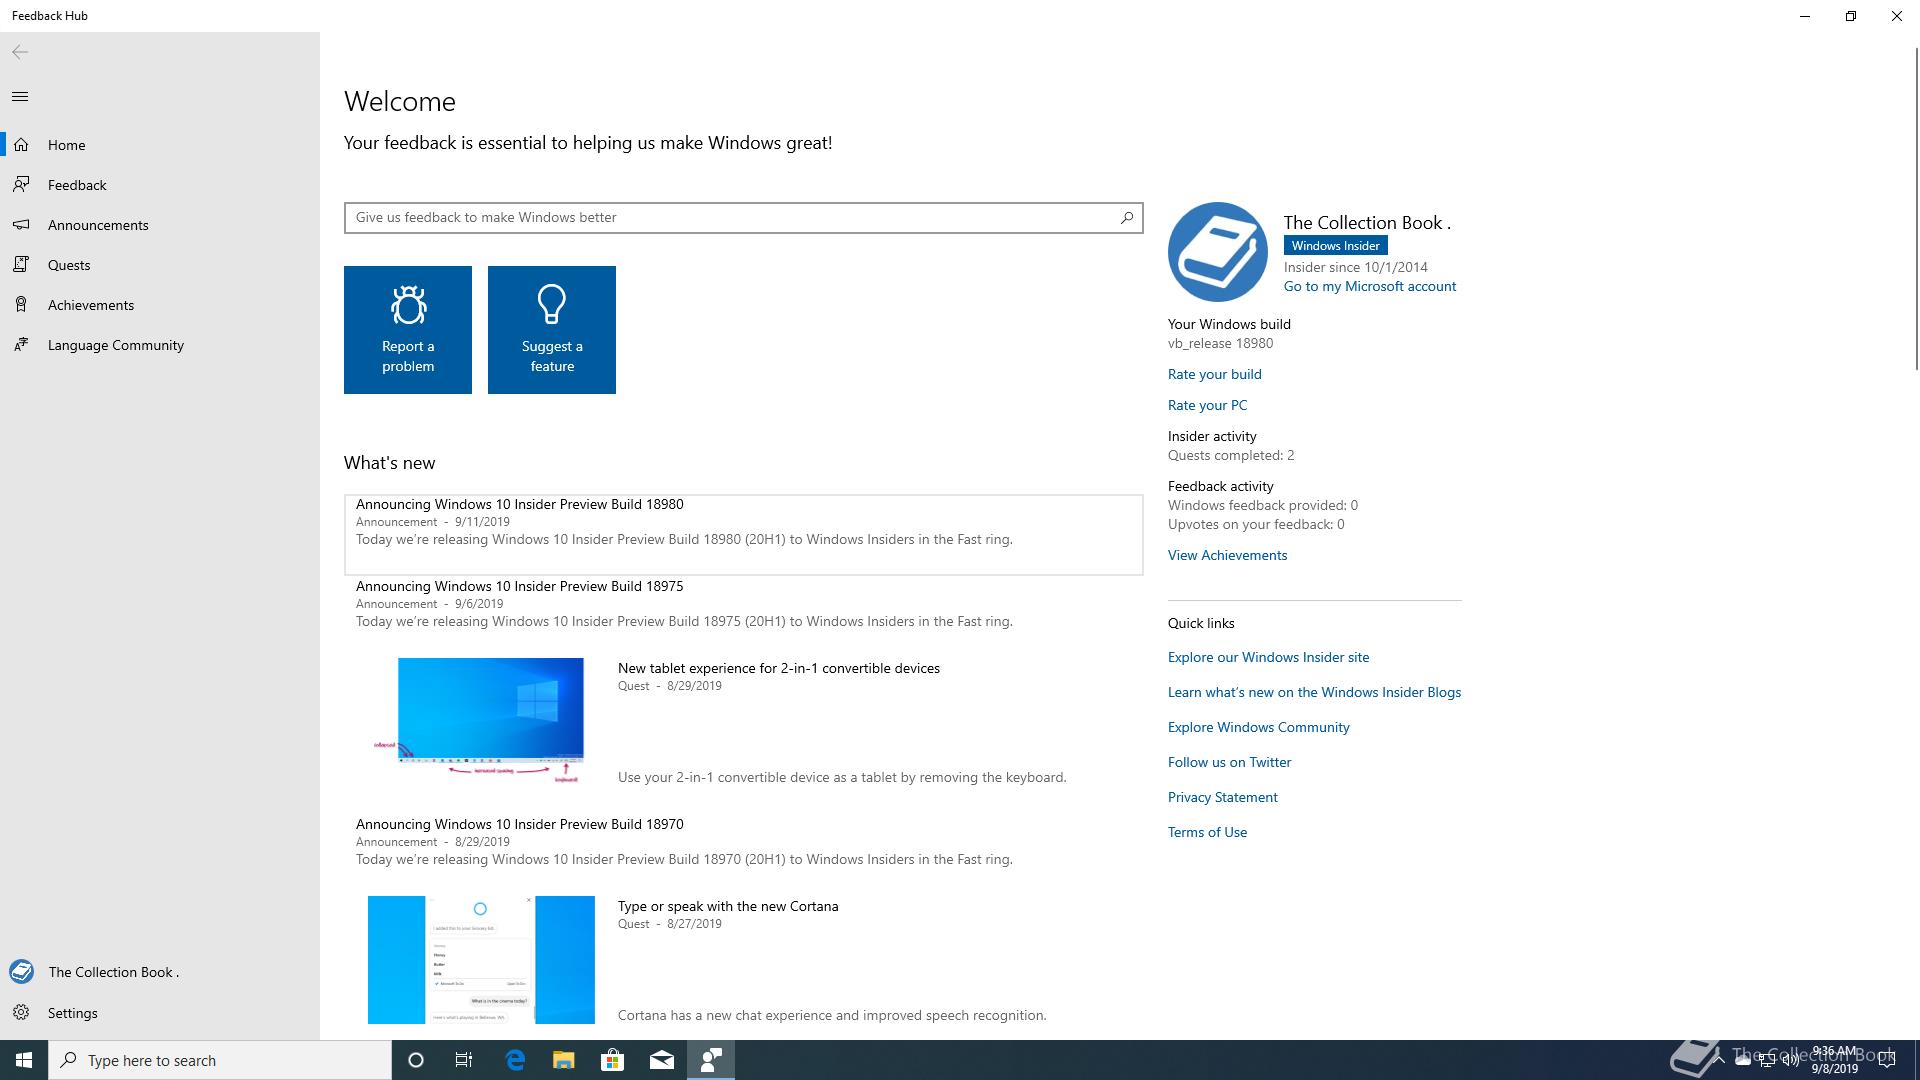Image resolution: width=1920 pixels, height=1080 pixels.
Task: Open the Language Community page
Action: point(115,345)
